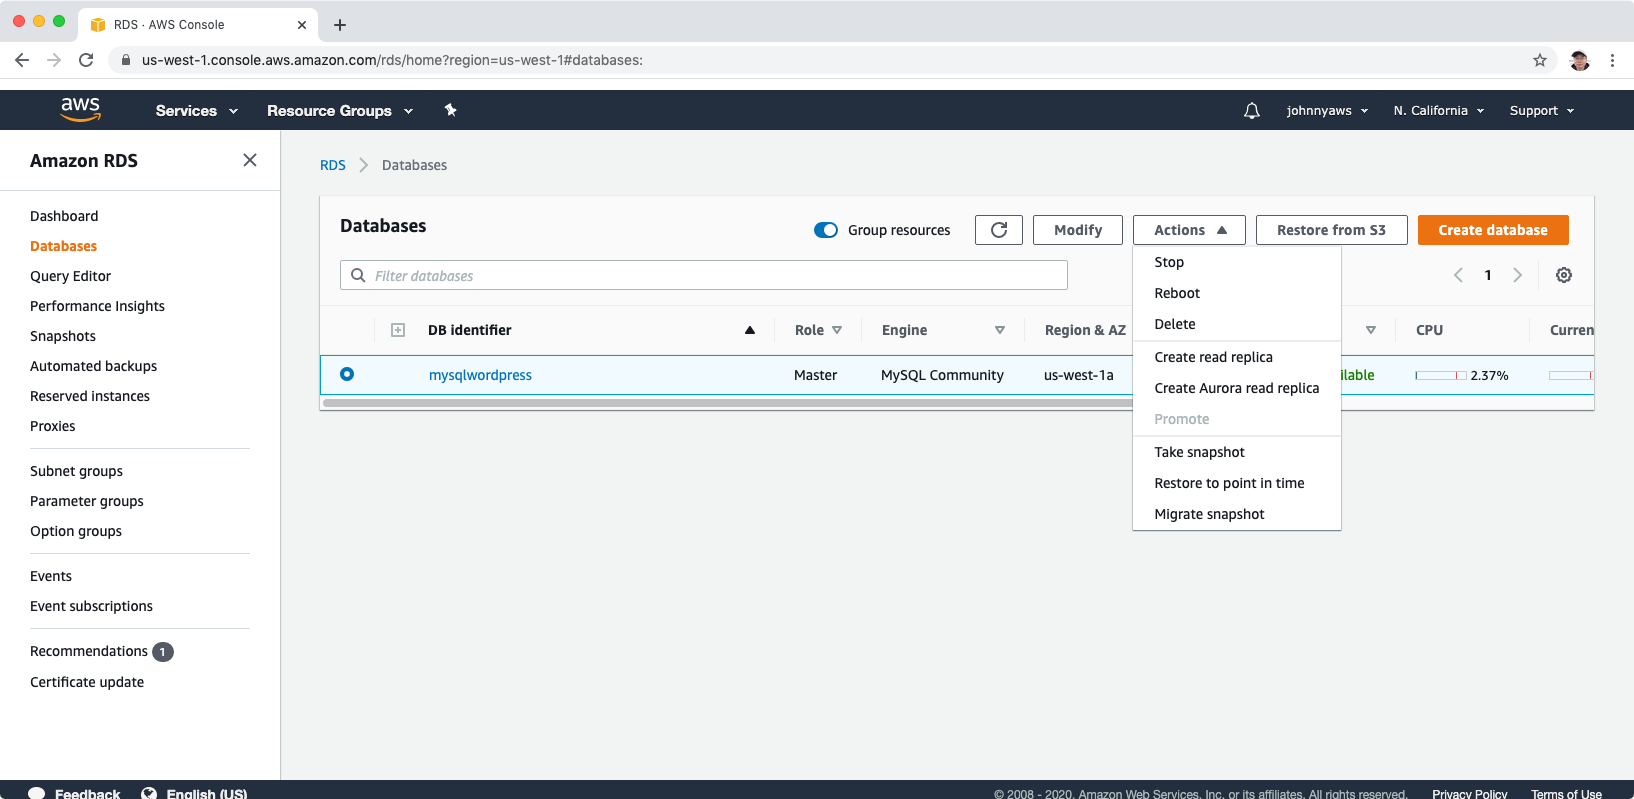Click the AWS logo home icon
The image size is (1634, 799).
pos(80,109)
